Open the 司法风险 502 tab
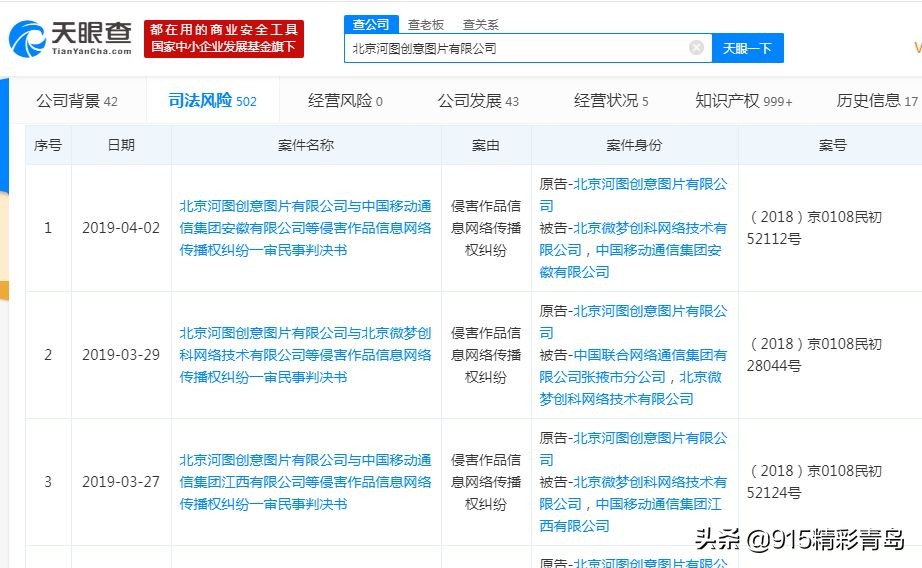The image size is (922, 568). [x=212, y=101]
